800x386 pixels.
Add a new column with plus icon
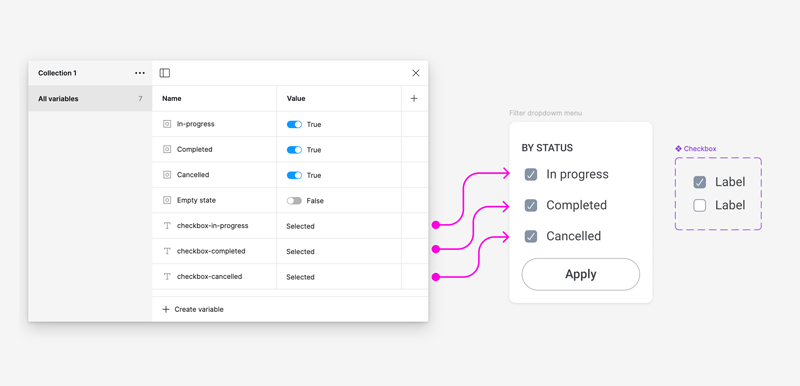[414, 98]
